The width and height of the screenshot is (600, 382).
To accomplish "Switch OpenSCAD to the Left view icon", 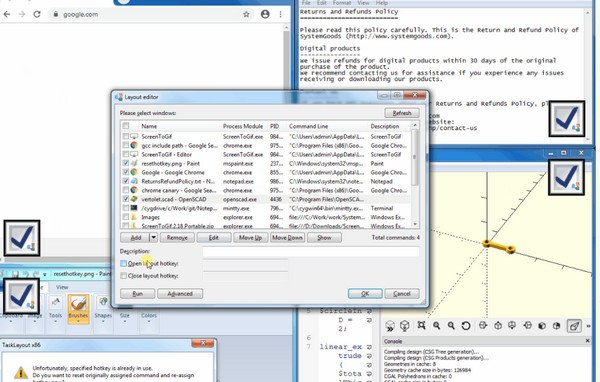I will pos(528,326).
